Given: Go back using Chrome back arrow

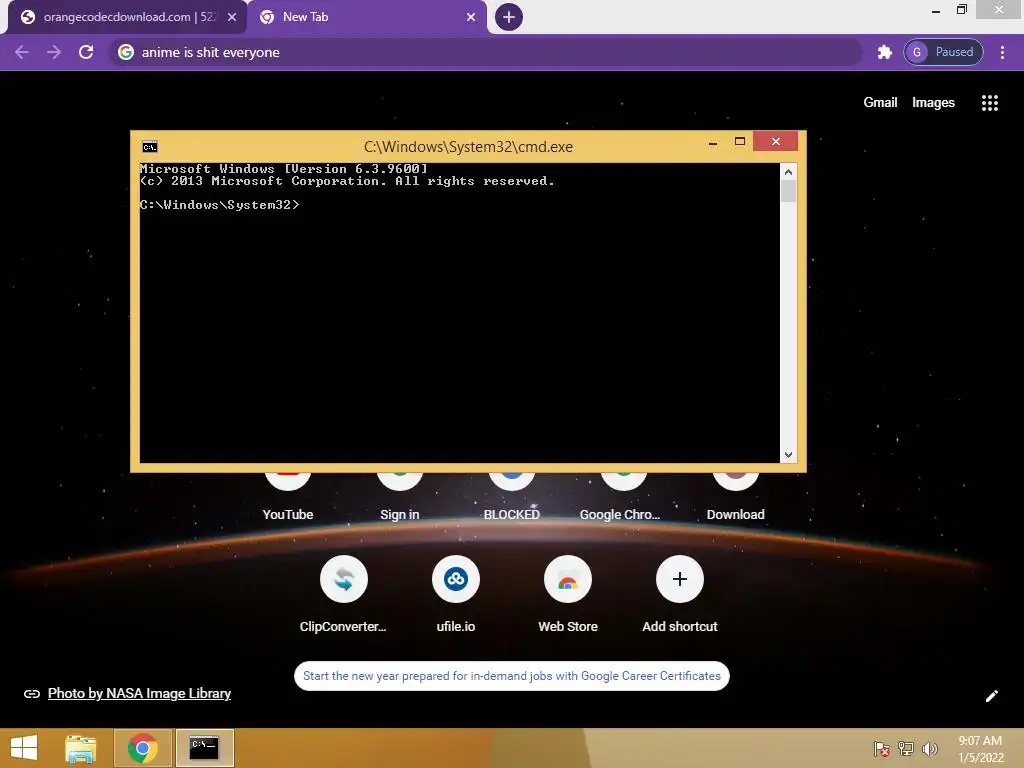Looking at the screenshot, I should click(x=22, y=52).
